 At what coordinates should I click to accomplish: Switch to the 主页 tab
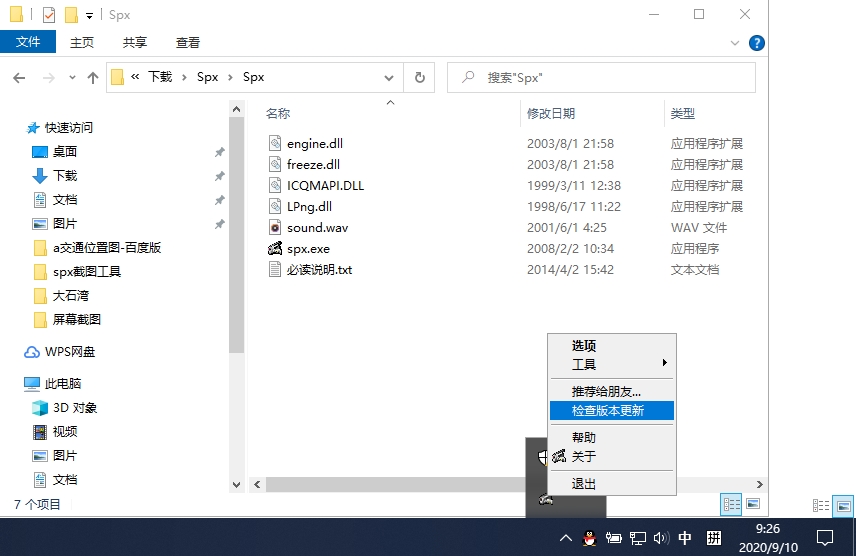coord(81,42)
